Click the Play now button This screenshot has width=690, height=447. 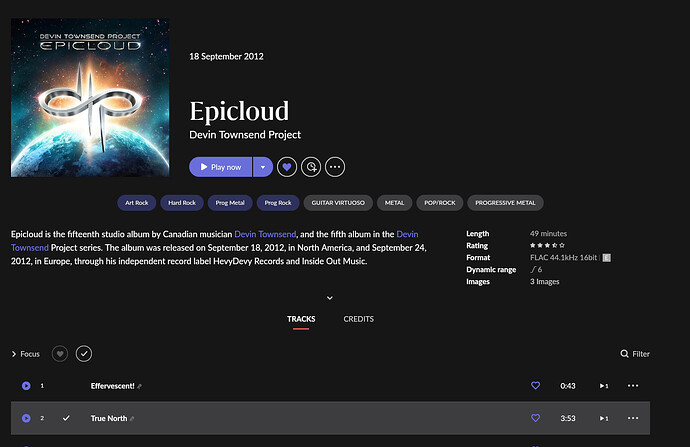pyautogui.click(x=220, y=167)
